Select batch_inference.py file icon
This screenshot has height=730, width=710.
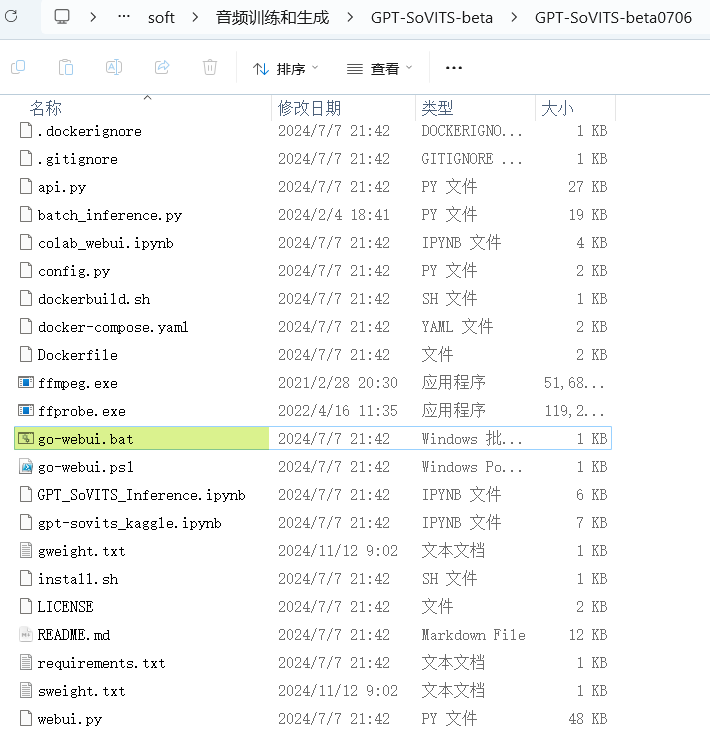point(26,215)
